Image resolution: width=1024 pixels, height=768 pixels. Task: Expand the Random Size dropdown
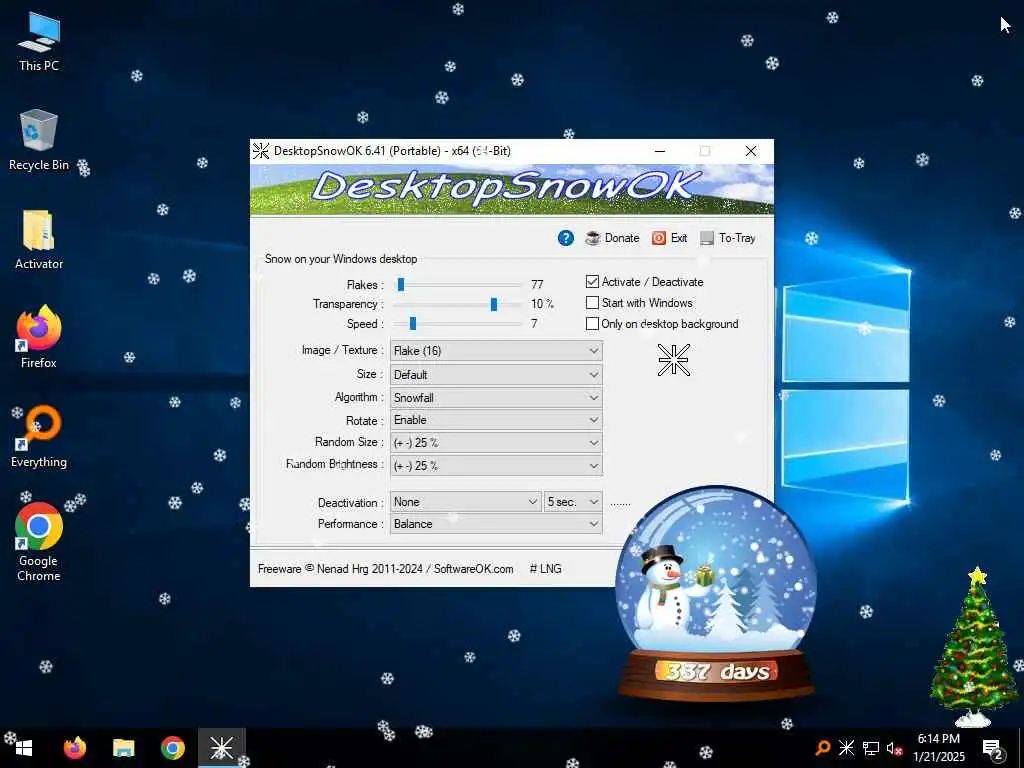[x=496, y=443]
